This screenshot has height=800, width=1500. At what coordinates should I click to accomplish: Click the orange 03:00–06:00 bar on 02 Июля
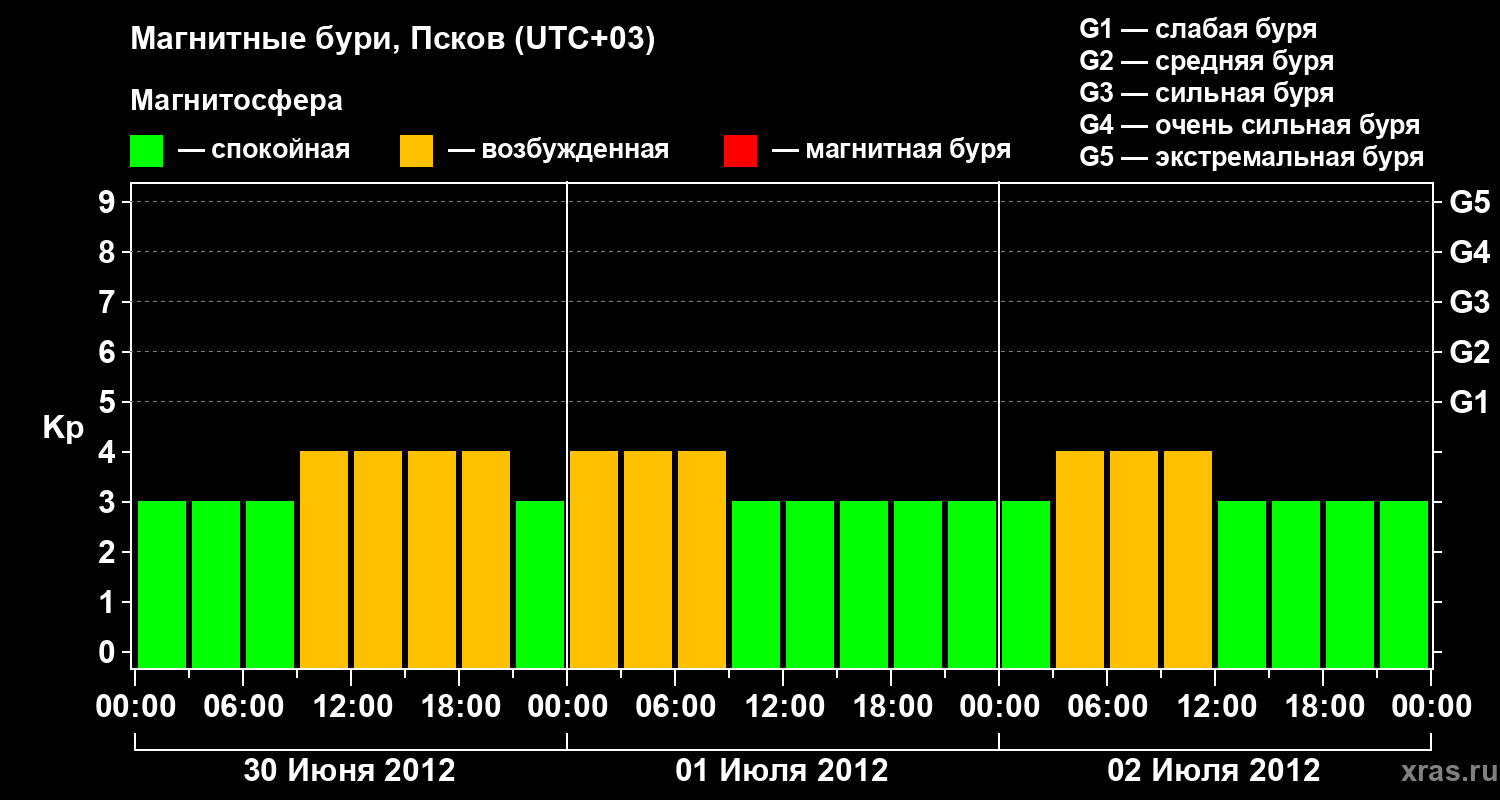click(x=1080, y=559)
